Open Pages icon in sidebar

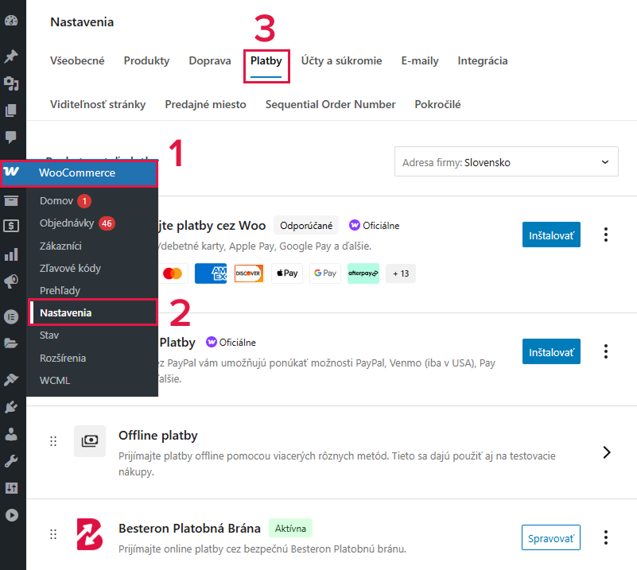(11, 110)
